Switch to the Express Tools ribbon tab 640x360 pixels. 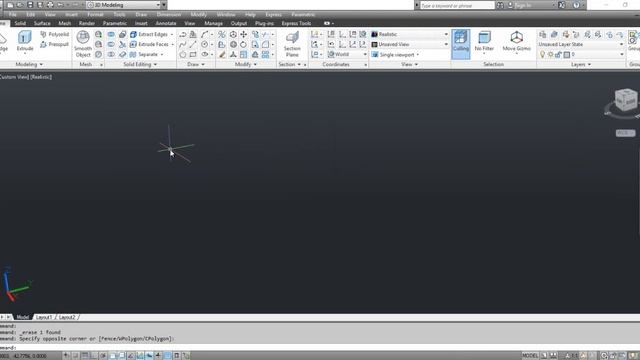(x=296, y=23)
